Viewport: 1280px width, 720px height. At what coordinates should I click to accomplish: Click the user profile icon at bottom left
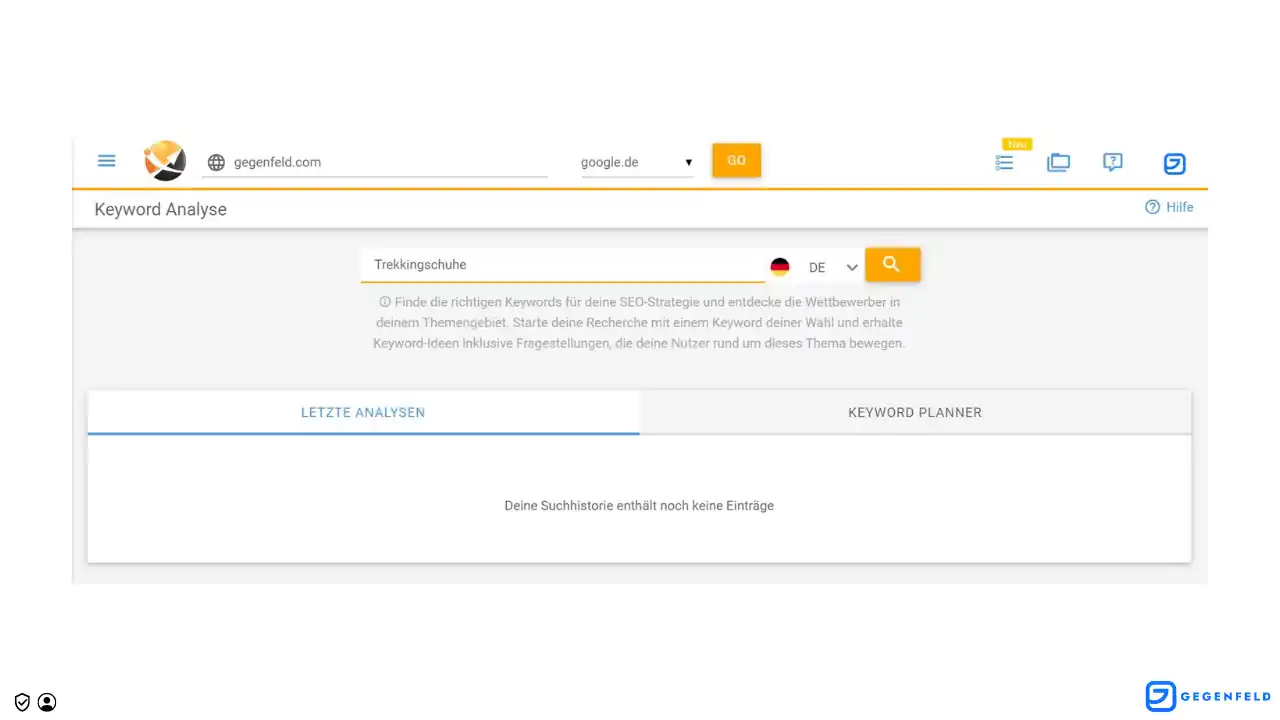47,702
